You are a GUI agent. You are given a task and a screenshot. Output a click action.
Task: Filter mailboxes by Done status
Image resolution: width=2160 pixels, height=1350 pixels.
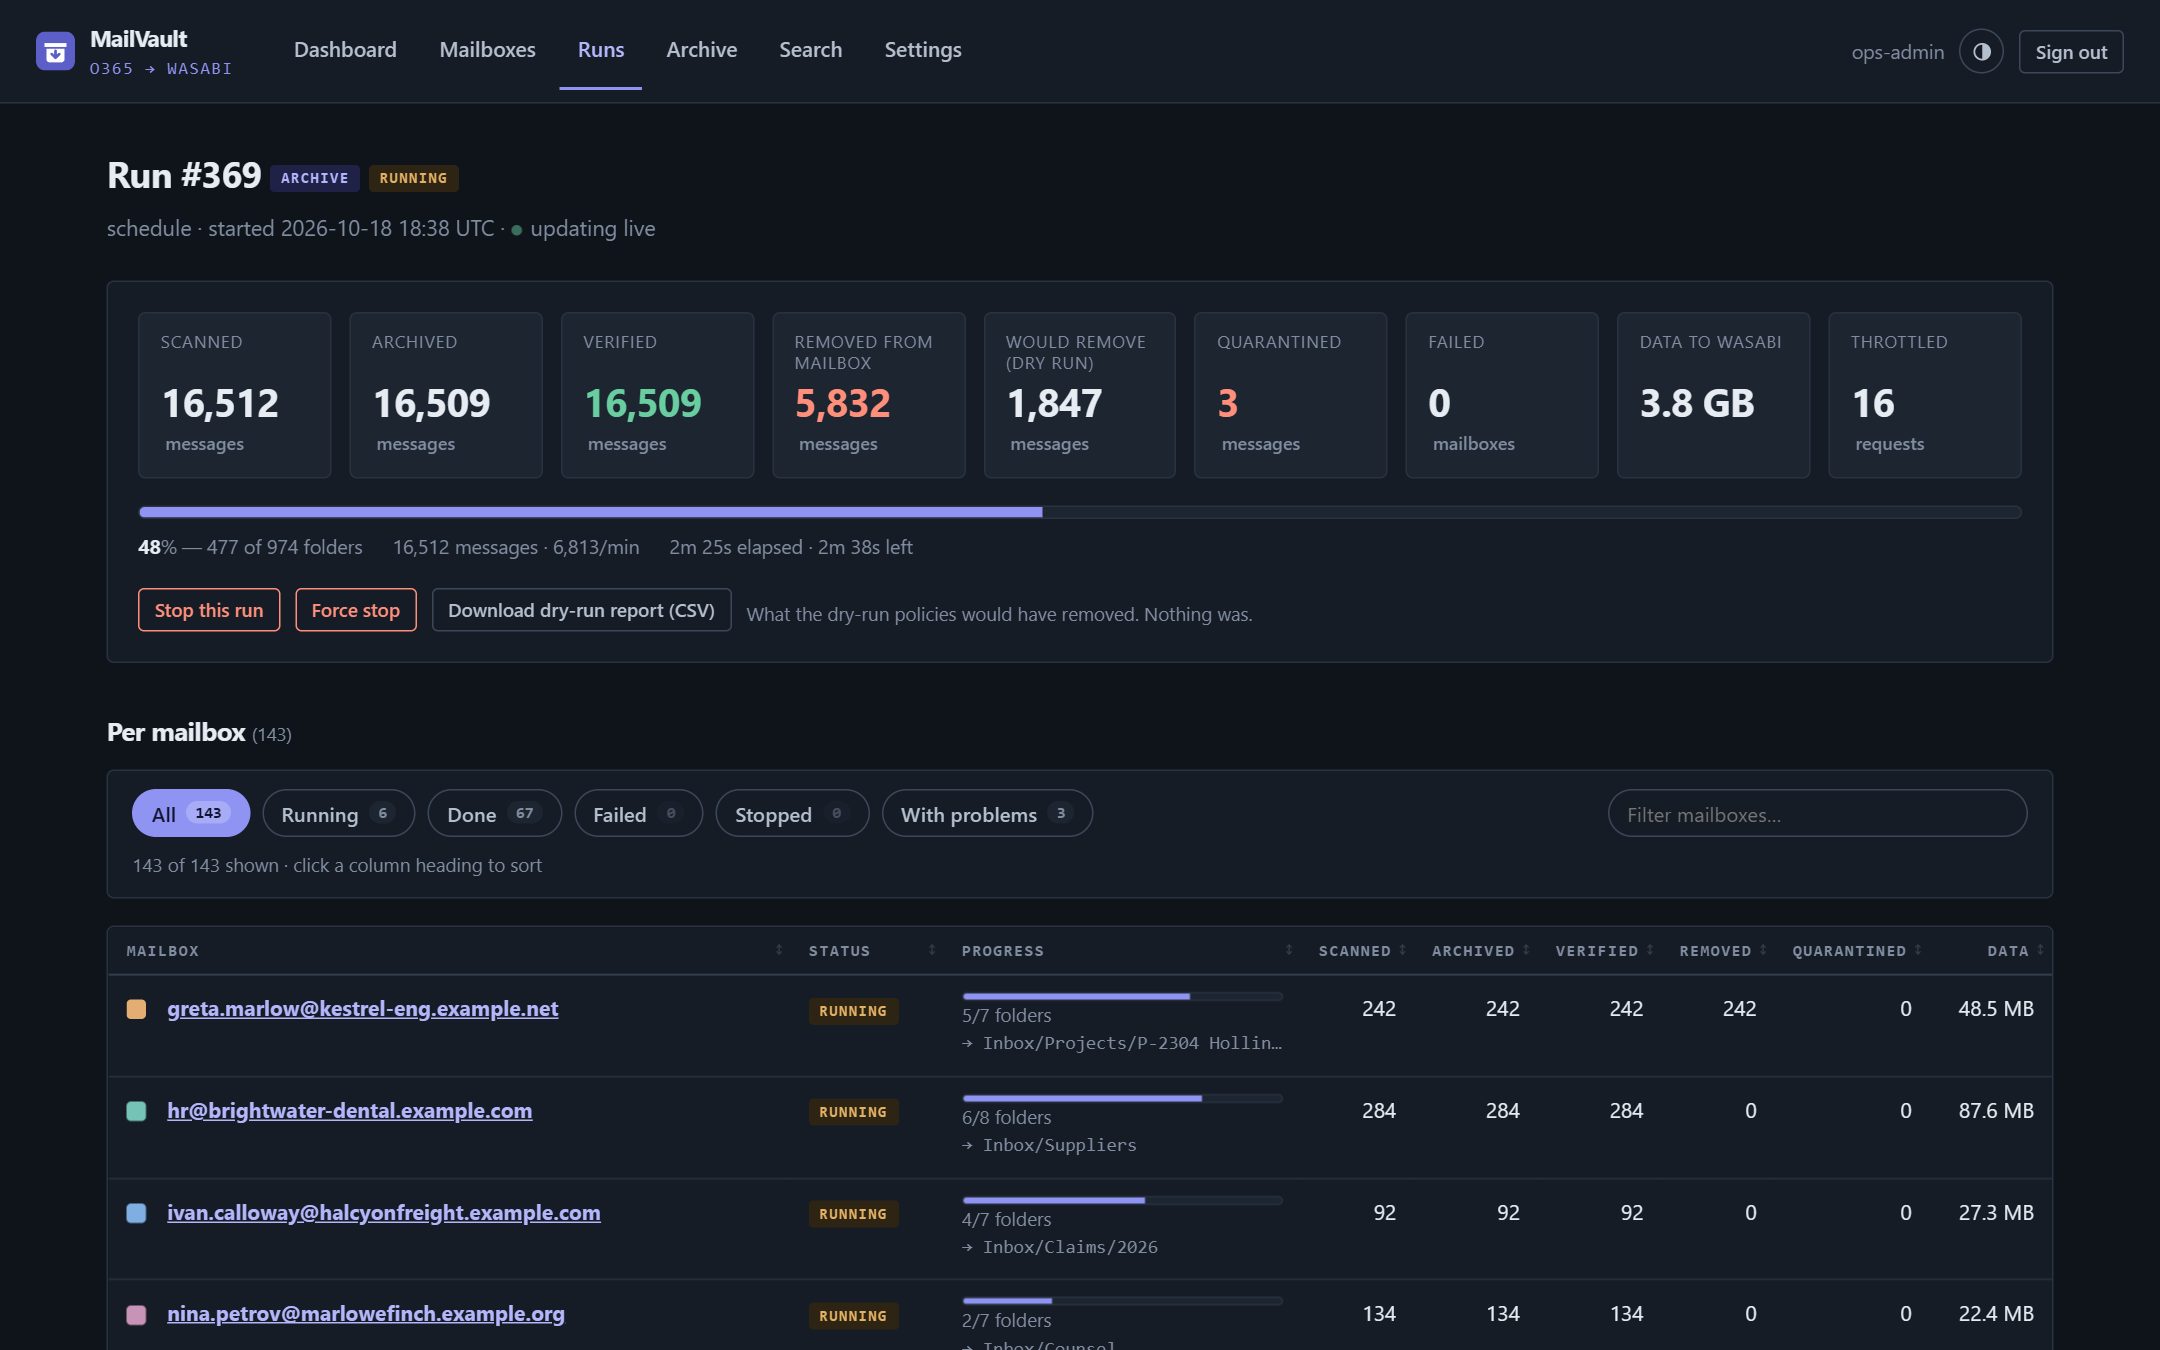click(494, 814)
